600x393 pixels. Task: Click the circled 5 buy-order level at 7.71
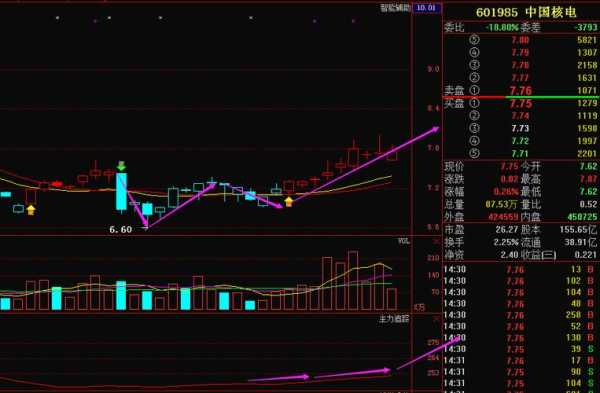(474, 153)
